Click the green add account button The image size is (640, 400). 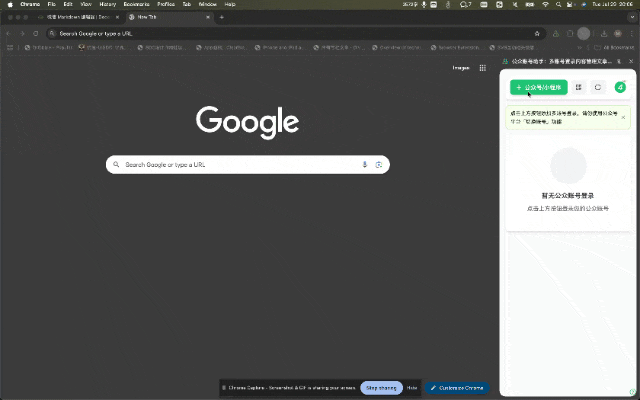tap(538, 87)
